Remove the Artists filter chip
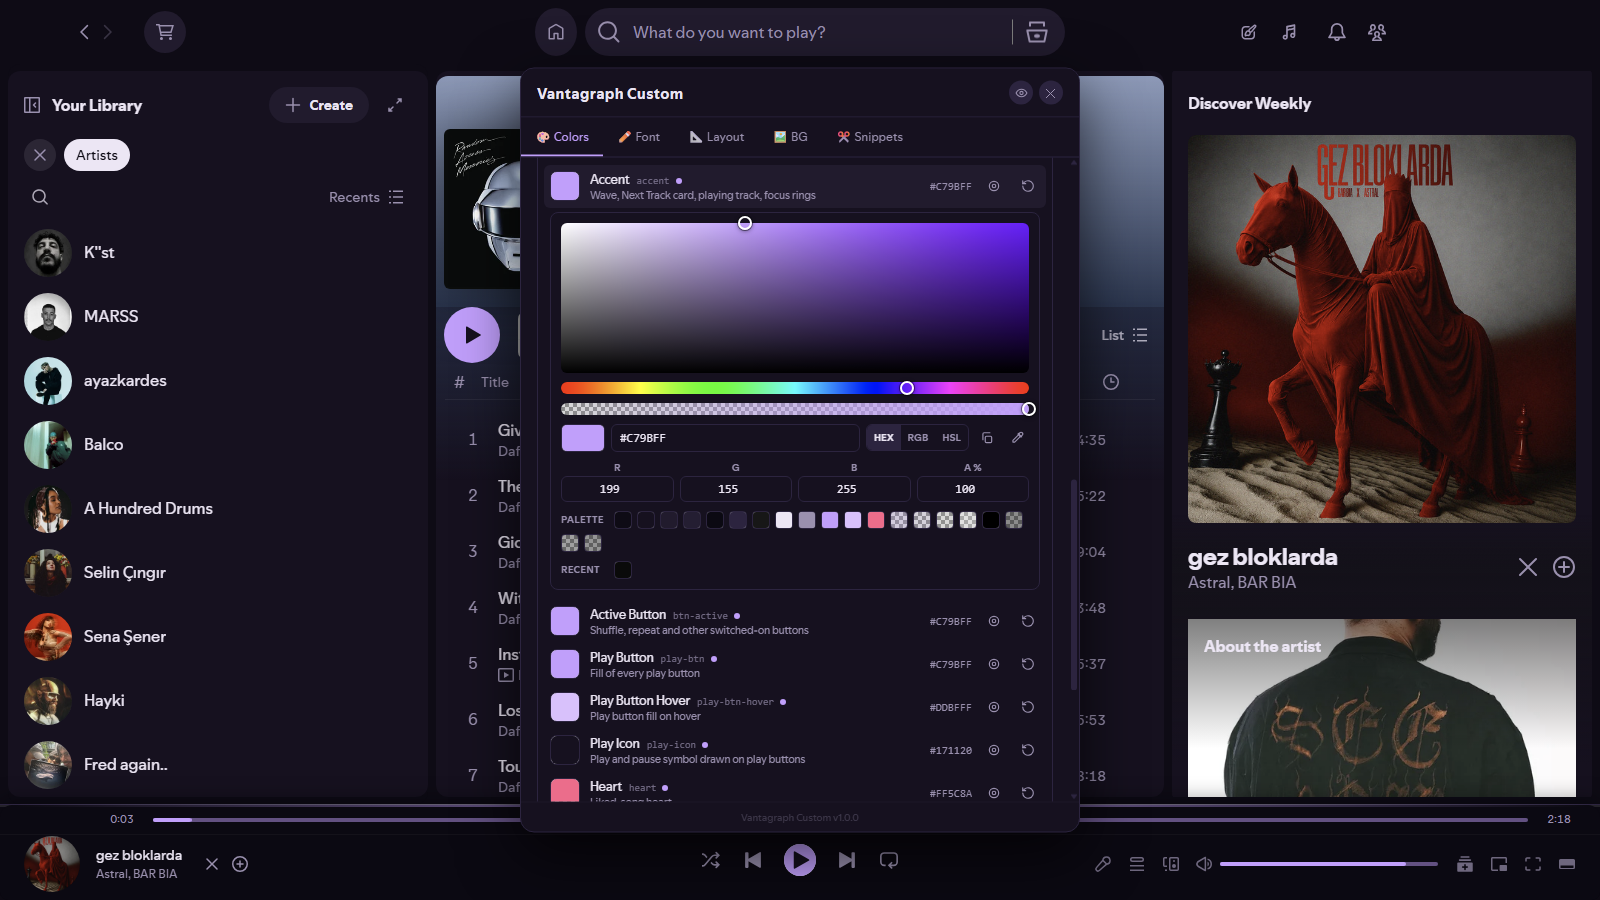Image resolution: width=1600 pixels, height=900 pixels. click(x=97, y=155)
